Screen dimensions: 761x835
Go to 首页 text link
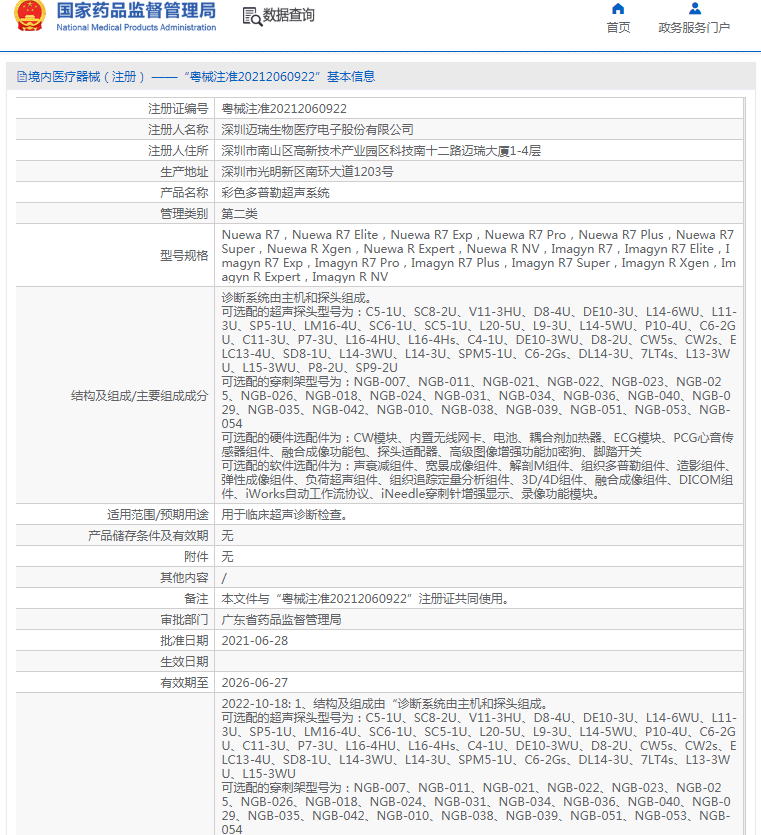pyautogui.click(x=618, y=28)
